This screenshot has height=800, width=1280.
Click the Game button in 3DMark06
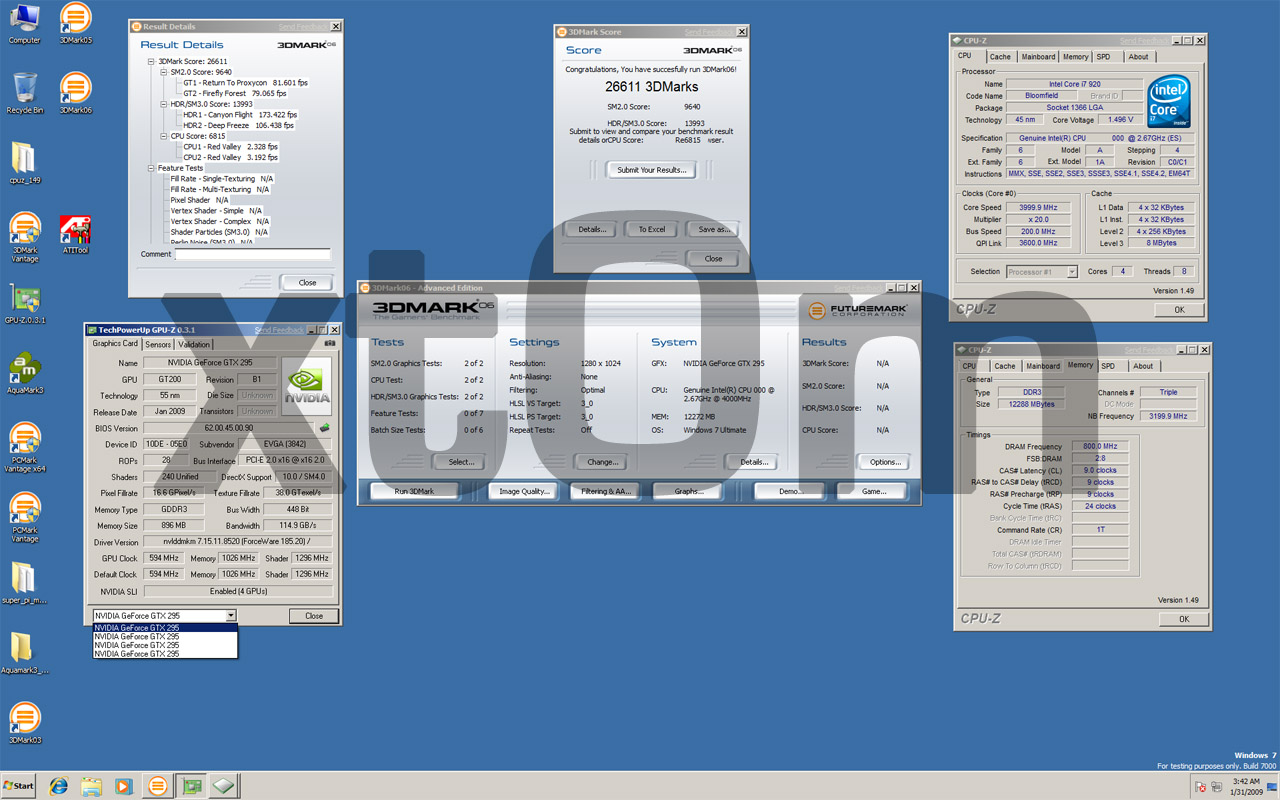pos(874,491)
